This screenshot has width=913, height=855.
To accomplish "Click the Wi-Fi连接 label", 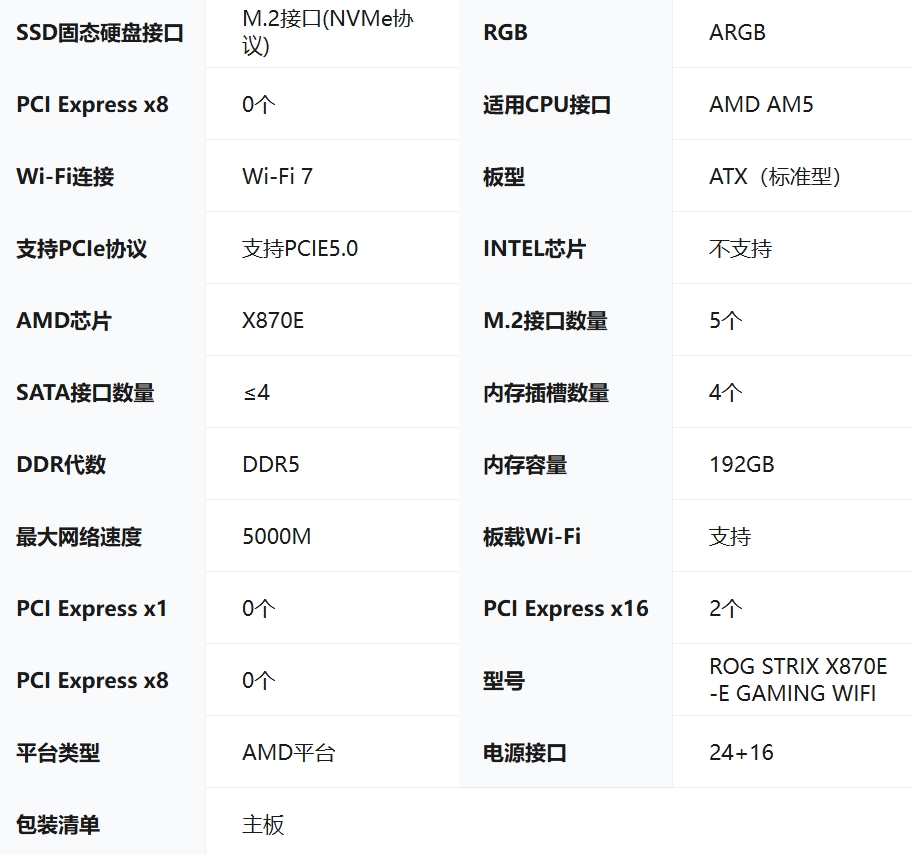I will click(65, 176).
